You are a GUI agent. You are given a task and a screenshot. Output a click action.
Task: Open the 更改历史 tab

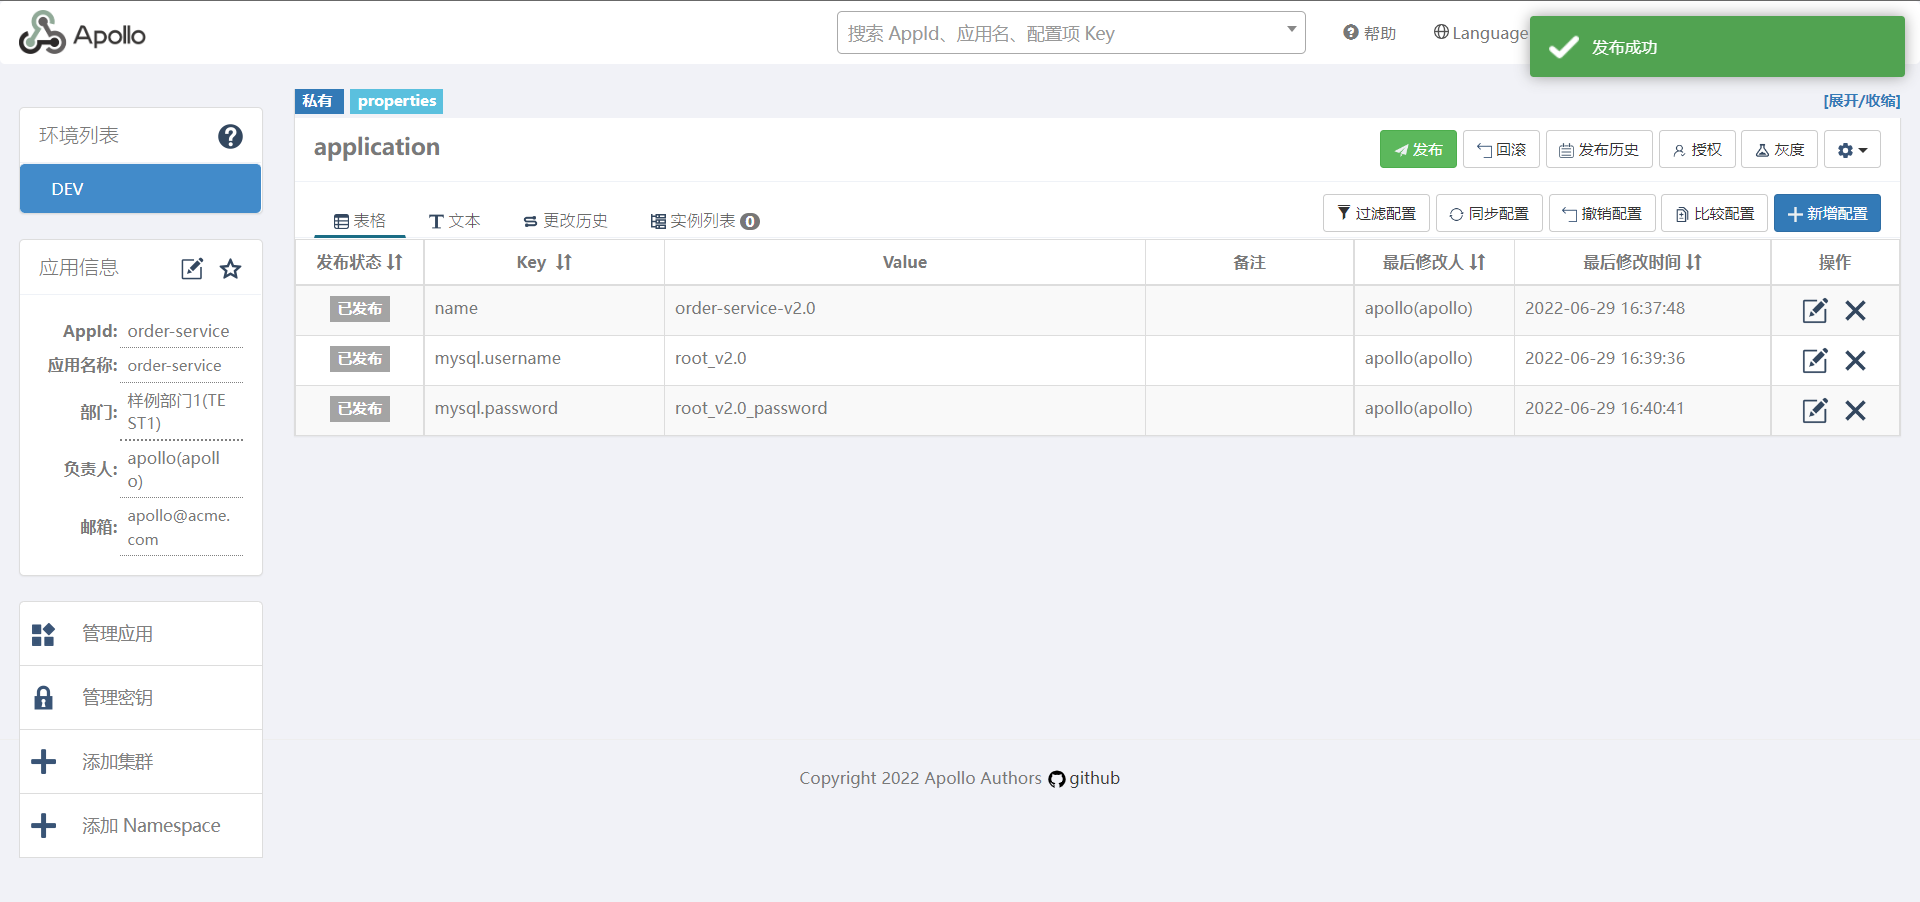click(566, 221)
